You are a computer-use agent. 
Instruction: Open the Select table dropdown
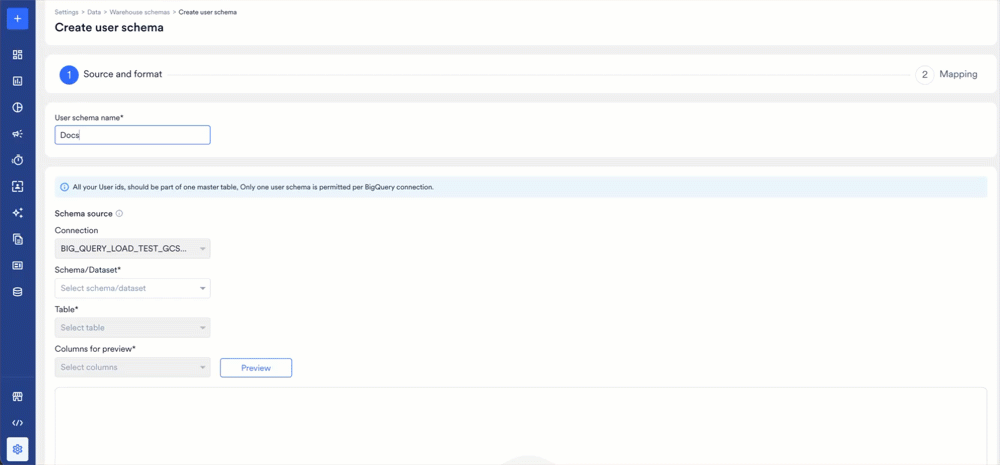click(x=133, y=328)
